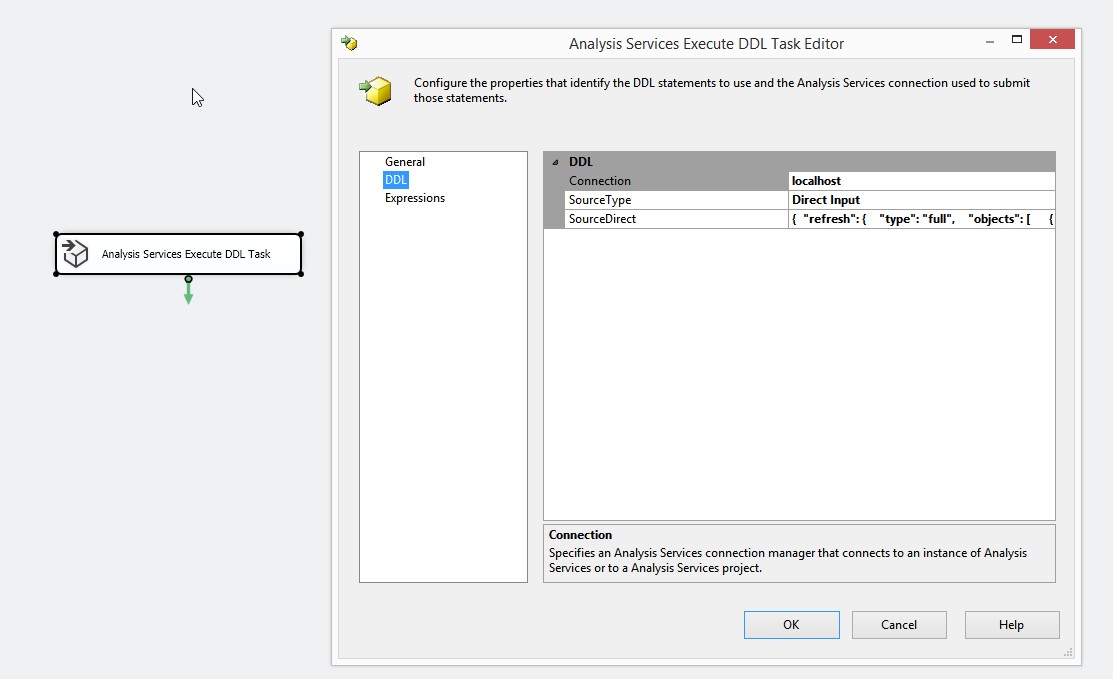Click the SourceDirect JSON value field

click(x=920, y=219)
